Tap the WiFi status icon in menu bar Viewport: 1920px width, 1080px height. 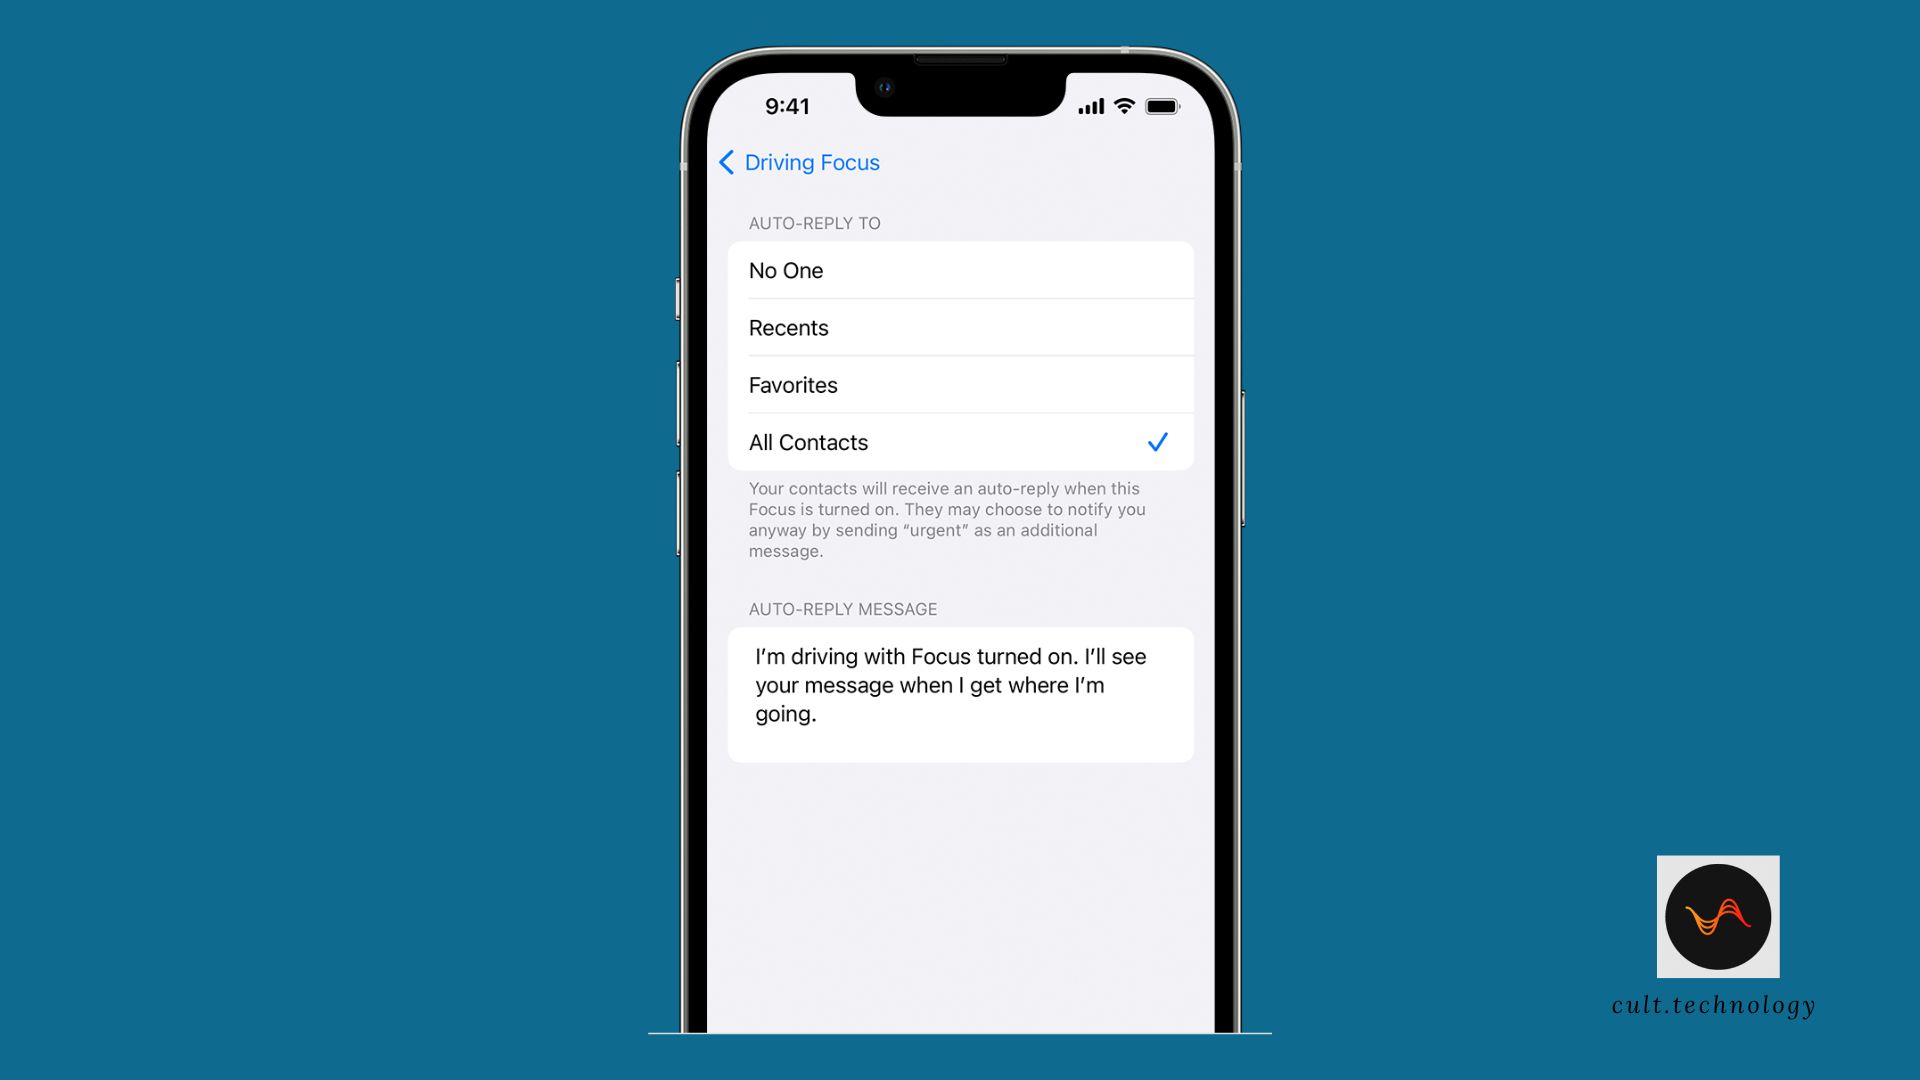point(1126,105)
